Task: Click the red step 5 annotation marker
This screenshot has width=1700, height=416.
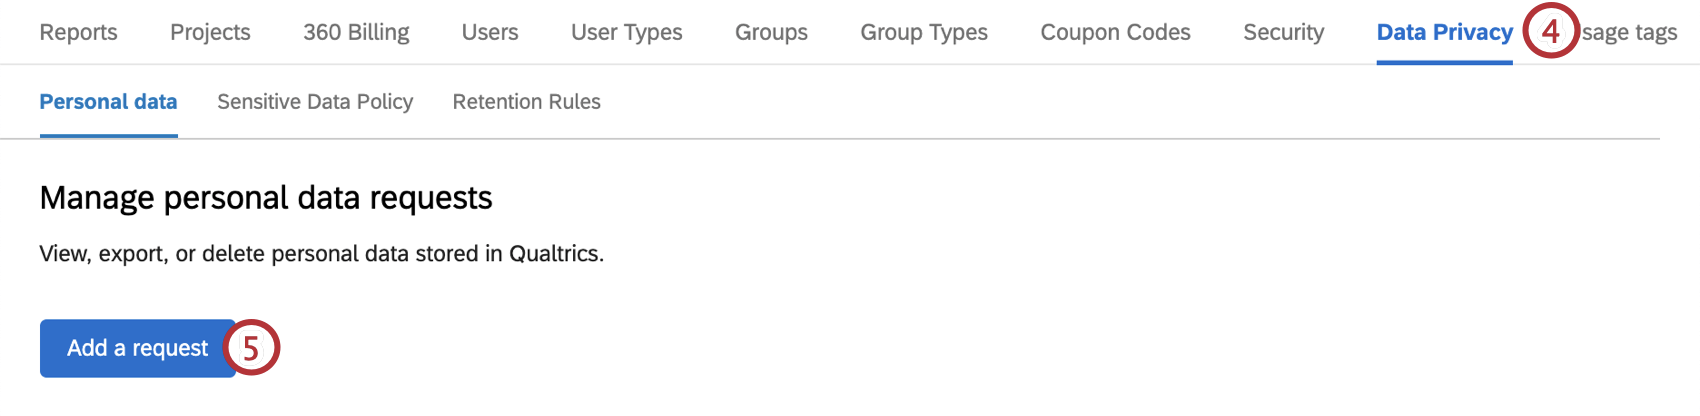Action: pos(251,348)
